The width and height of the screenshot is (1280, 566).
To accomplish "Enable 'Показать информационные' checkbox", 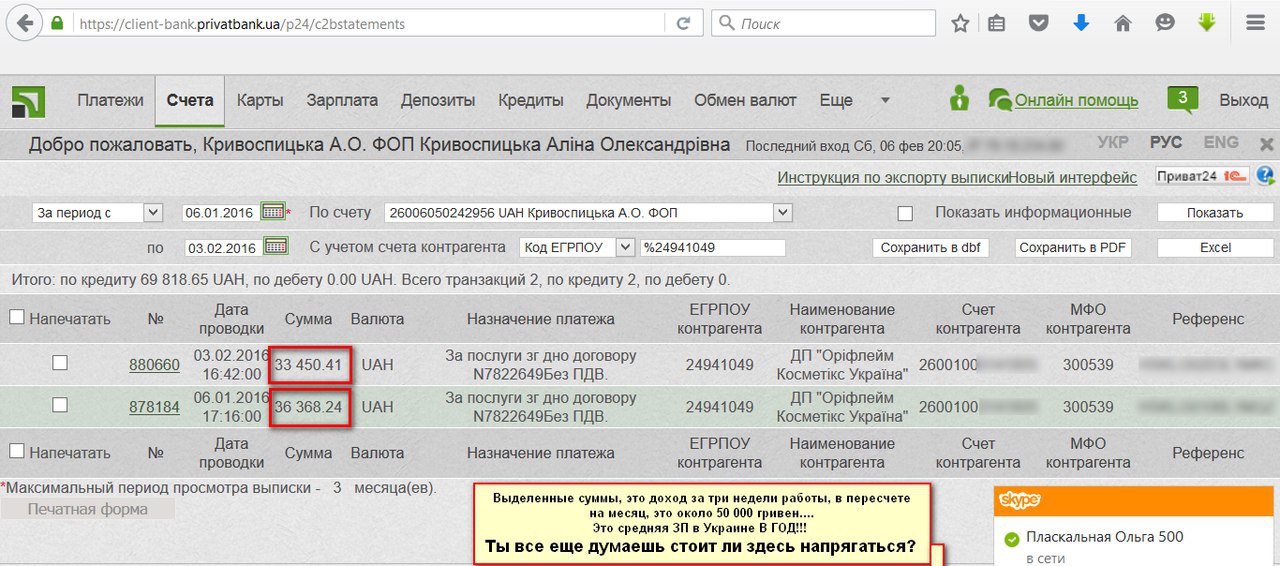I will coord(906,213).
